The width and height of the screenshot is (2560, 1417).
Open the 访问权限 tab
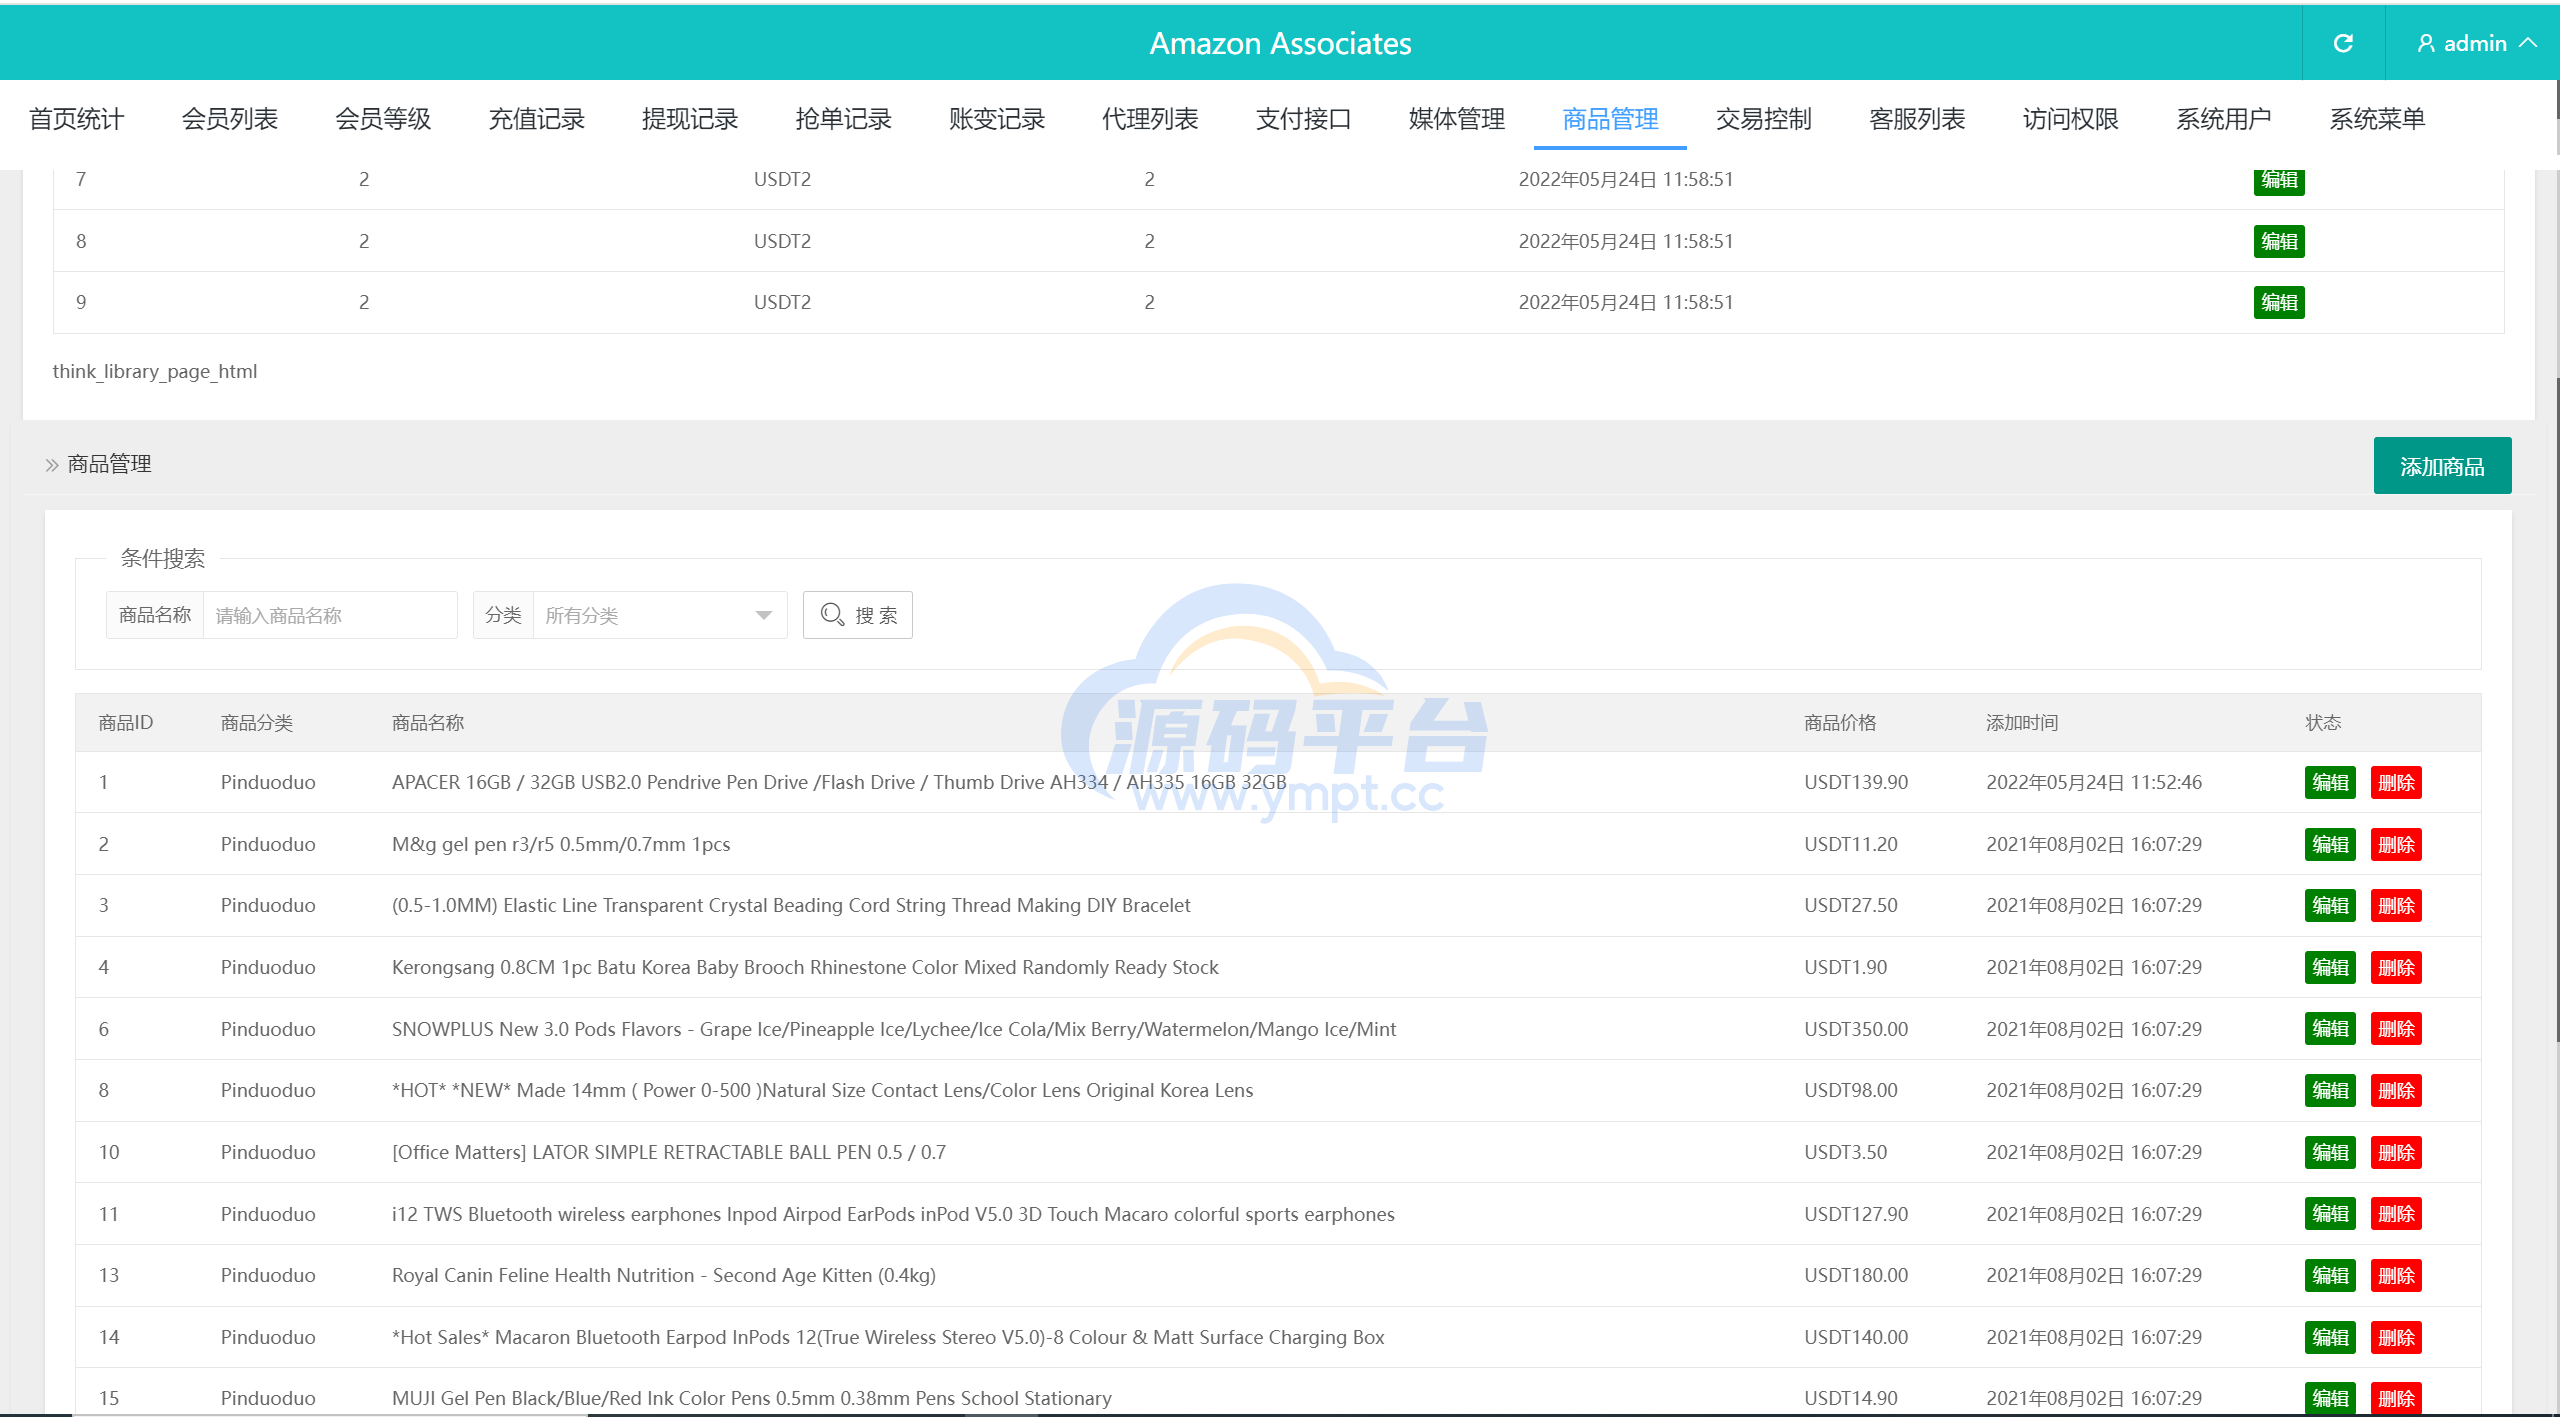point(2070,119)
